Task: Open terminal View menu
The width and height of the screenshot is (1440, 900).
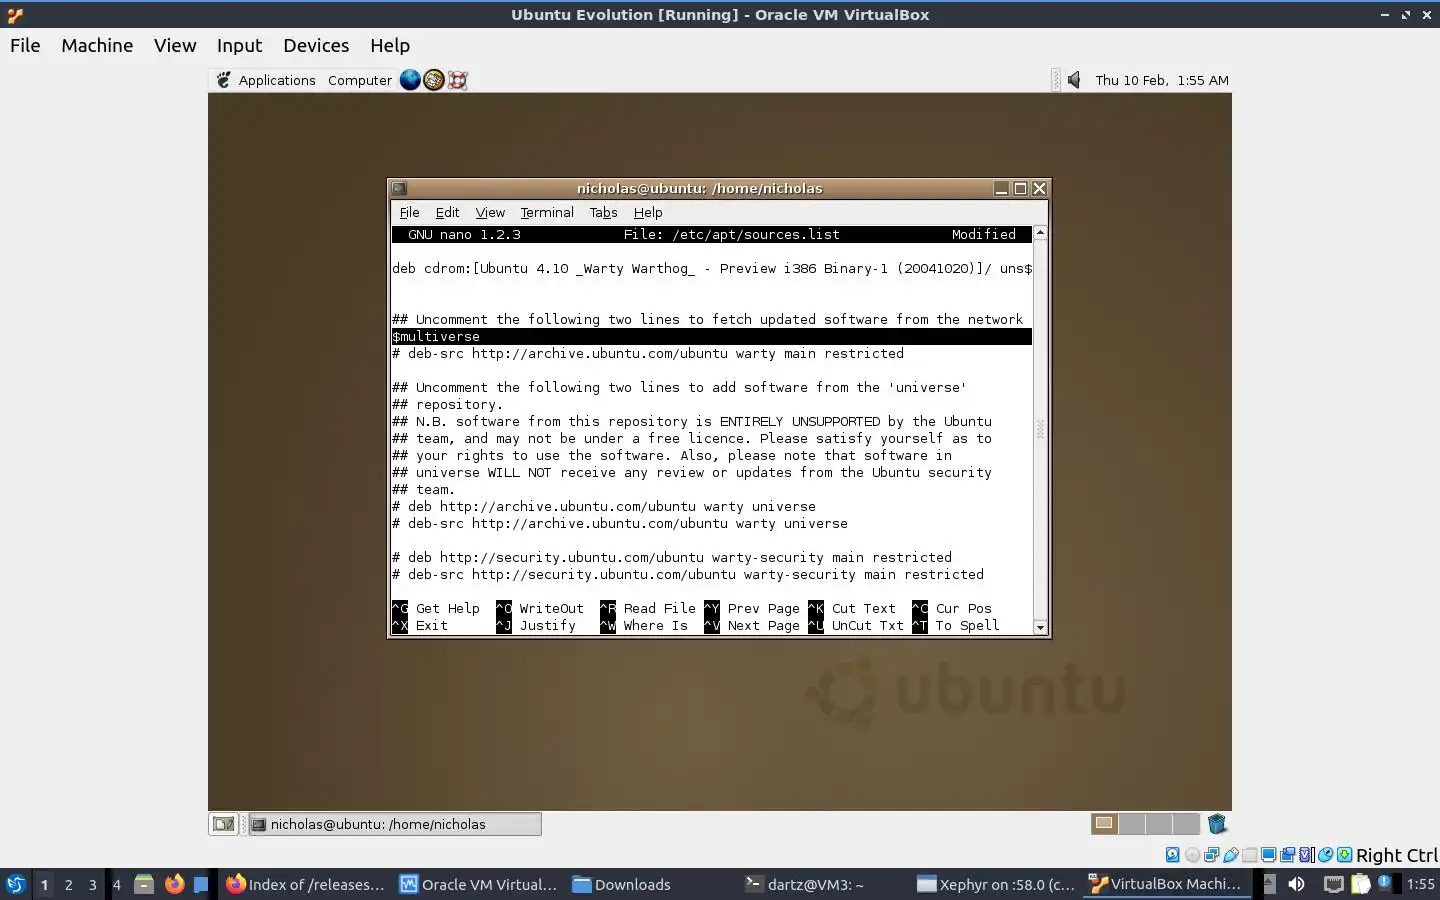Action: pos(490,212)
